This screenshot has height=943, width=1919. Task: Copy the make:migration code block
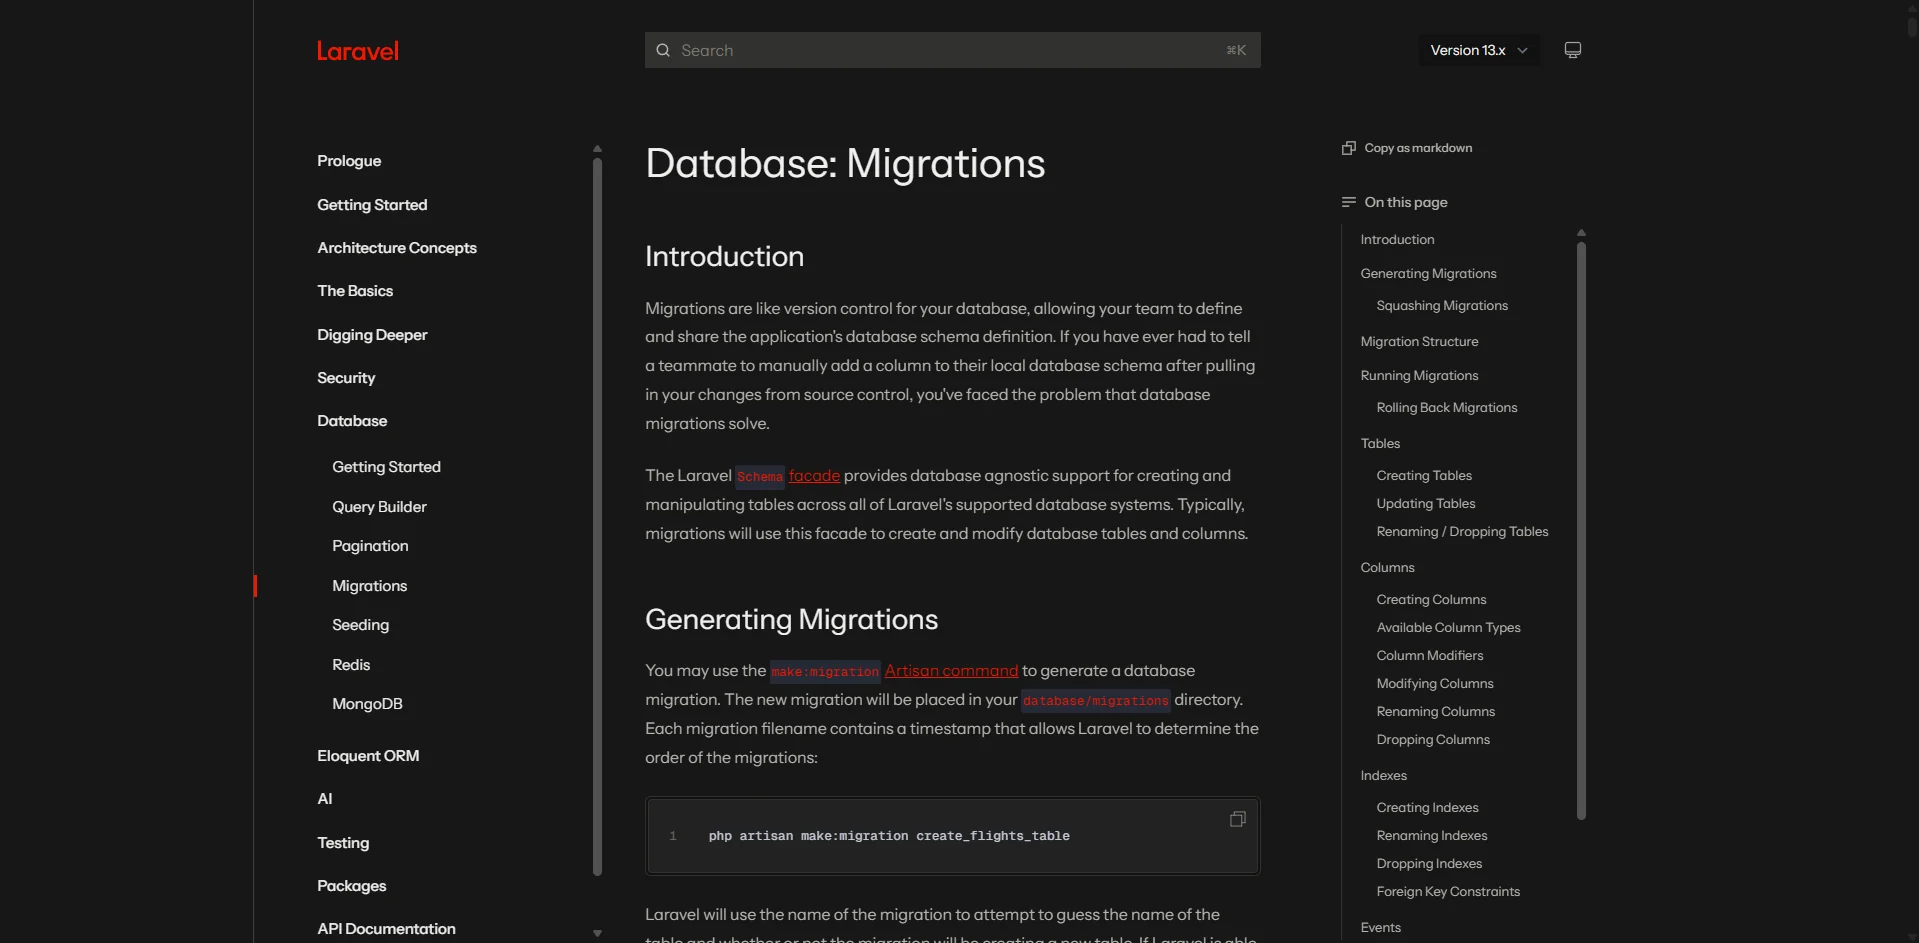coord(1238,819)
